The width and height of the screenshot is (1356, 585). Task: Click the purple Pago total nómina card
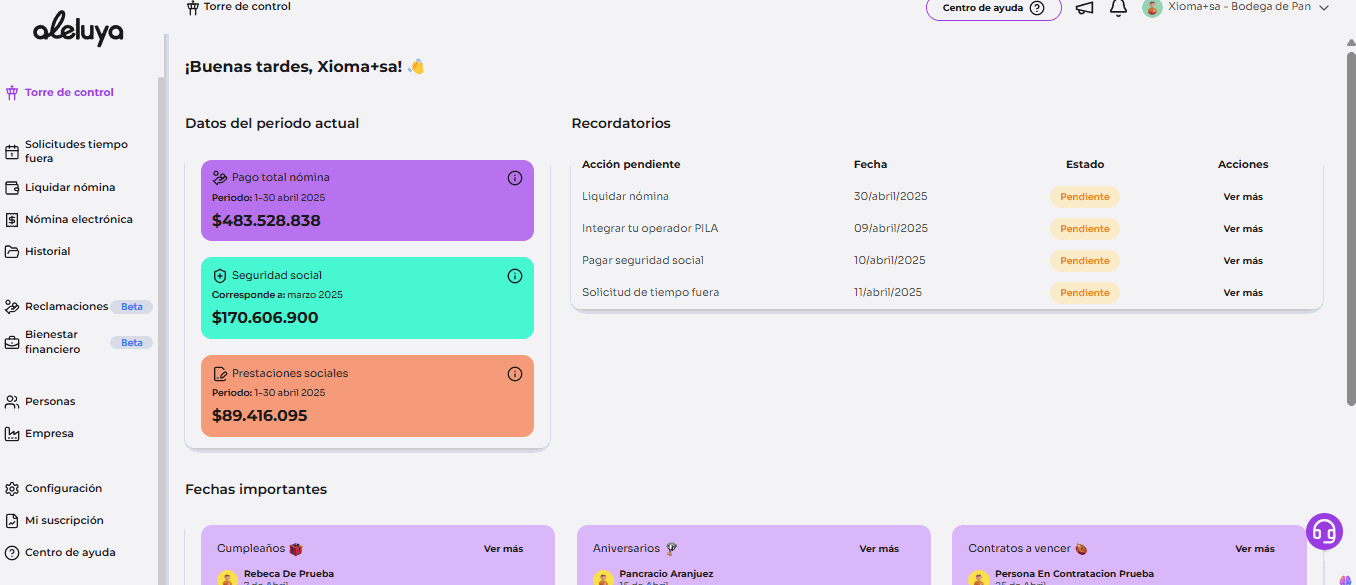367,200
